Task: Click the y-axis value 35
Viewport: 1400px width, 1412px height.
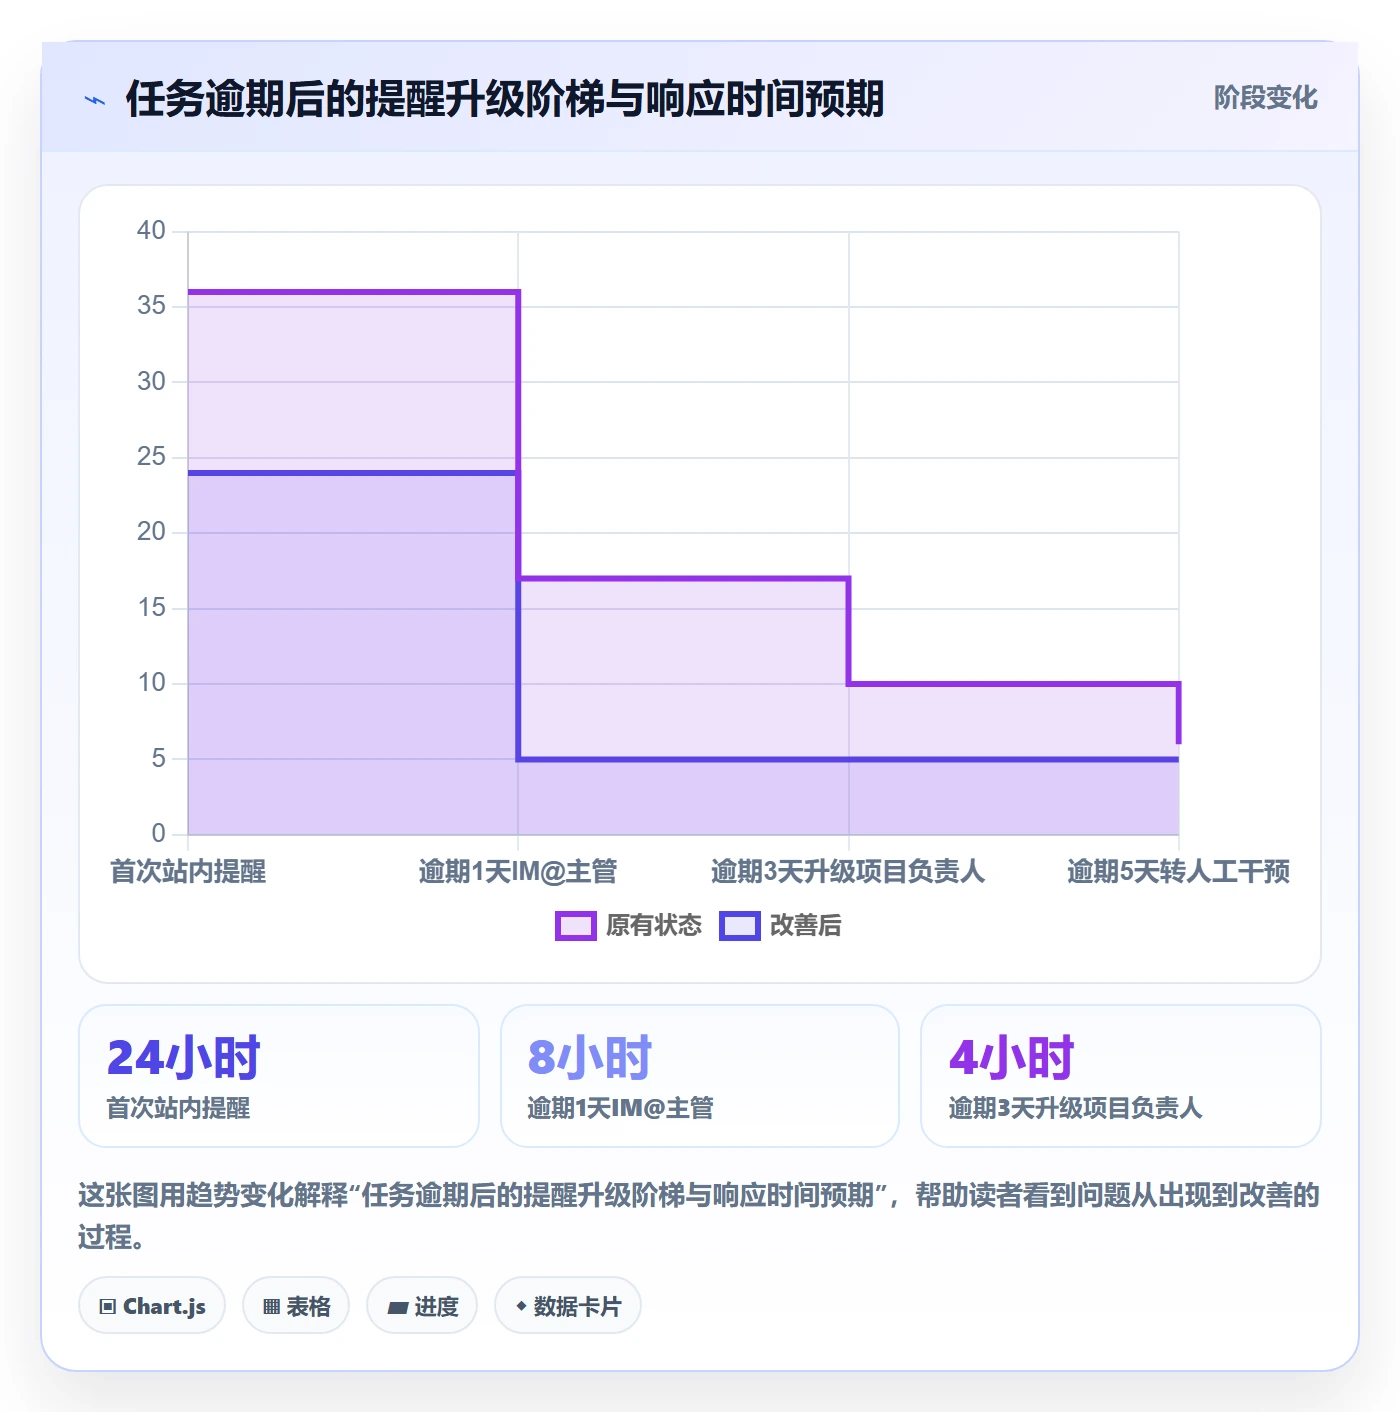Action: point(151,306)
